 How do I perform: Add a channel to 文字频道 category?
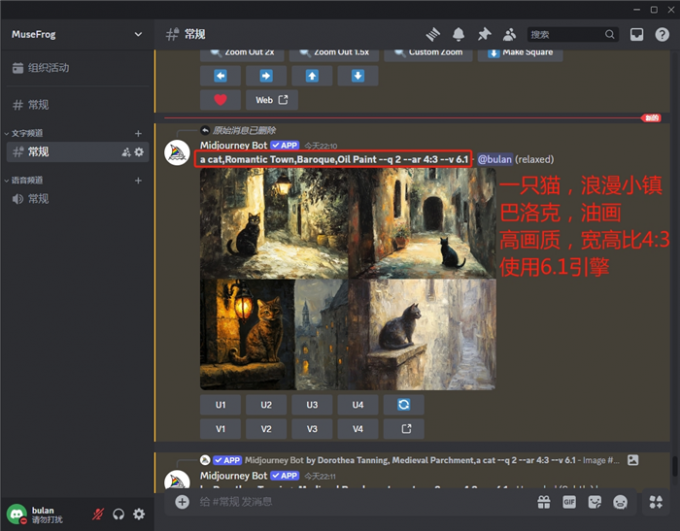[138, 133]
